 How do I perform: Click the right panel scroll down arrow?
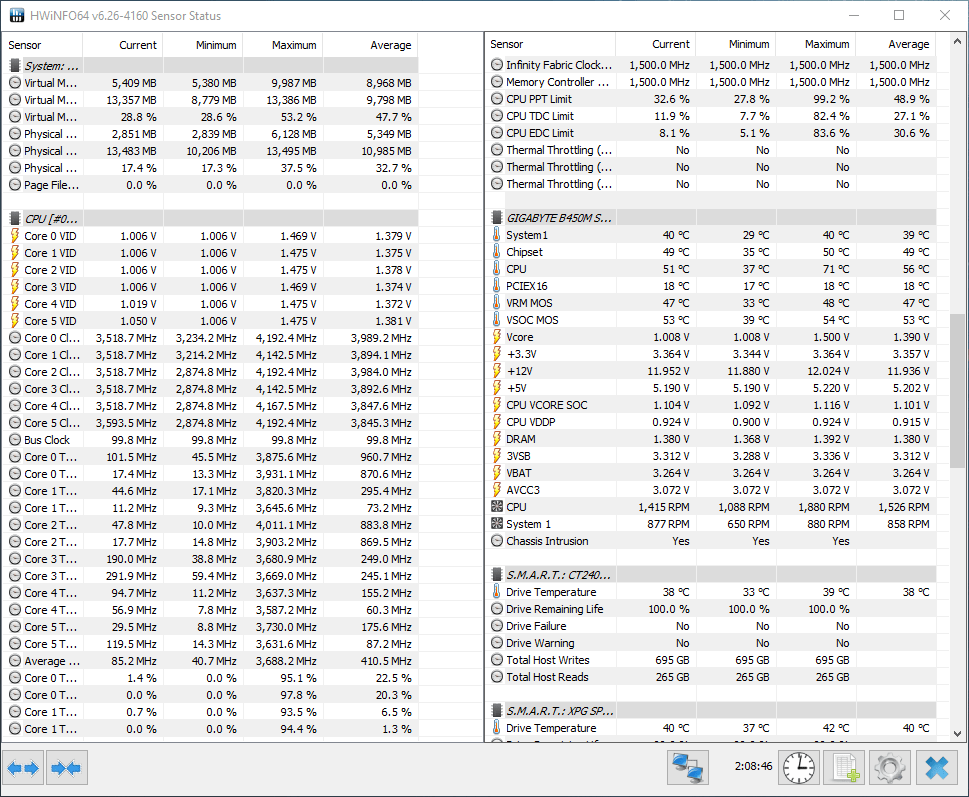coord(957,733)
